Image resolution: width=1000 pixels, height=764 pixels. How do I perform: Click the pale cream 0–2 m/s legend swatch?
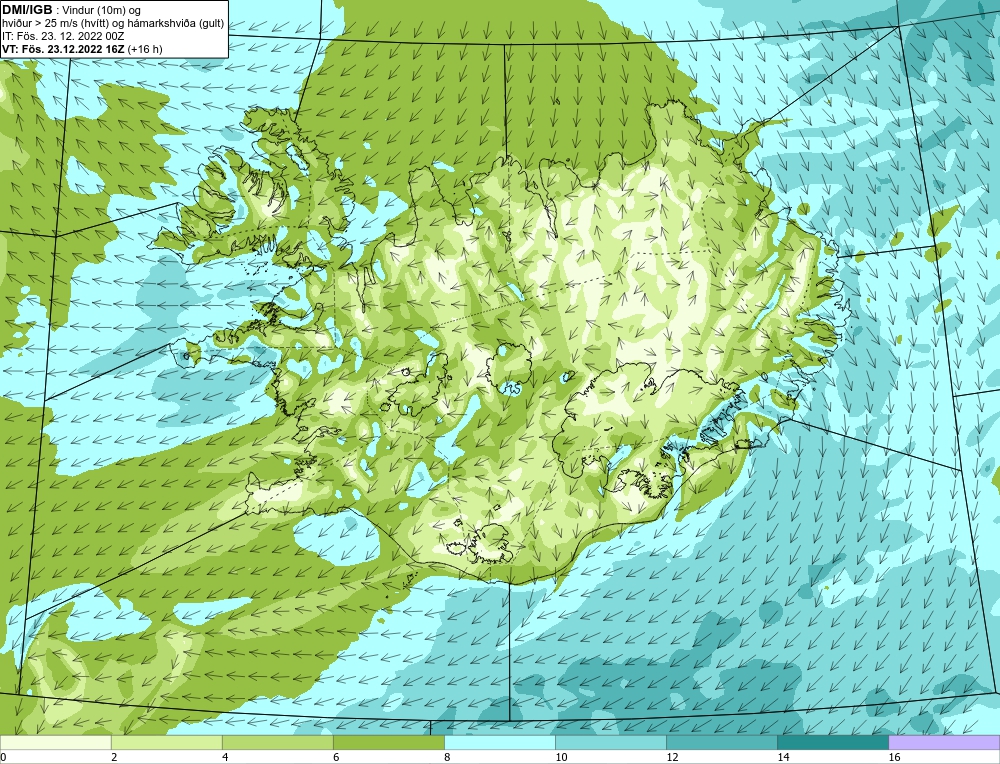(55, 742)
